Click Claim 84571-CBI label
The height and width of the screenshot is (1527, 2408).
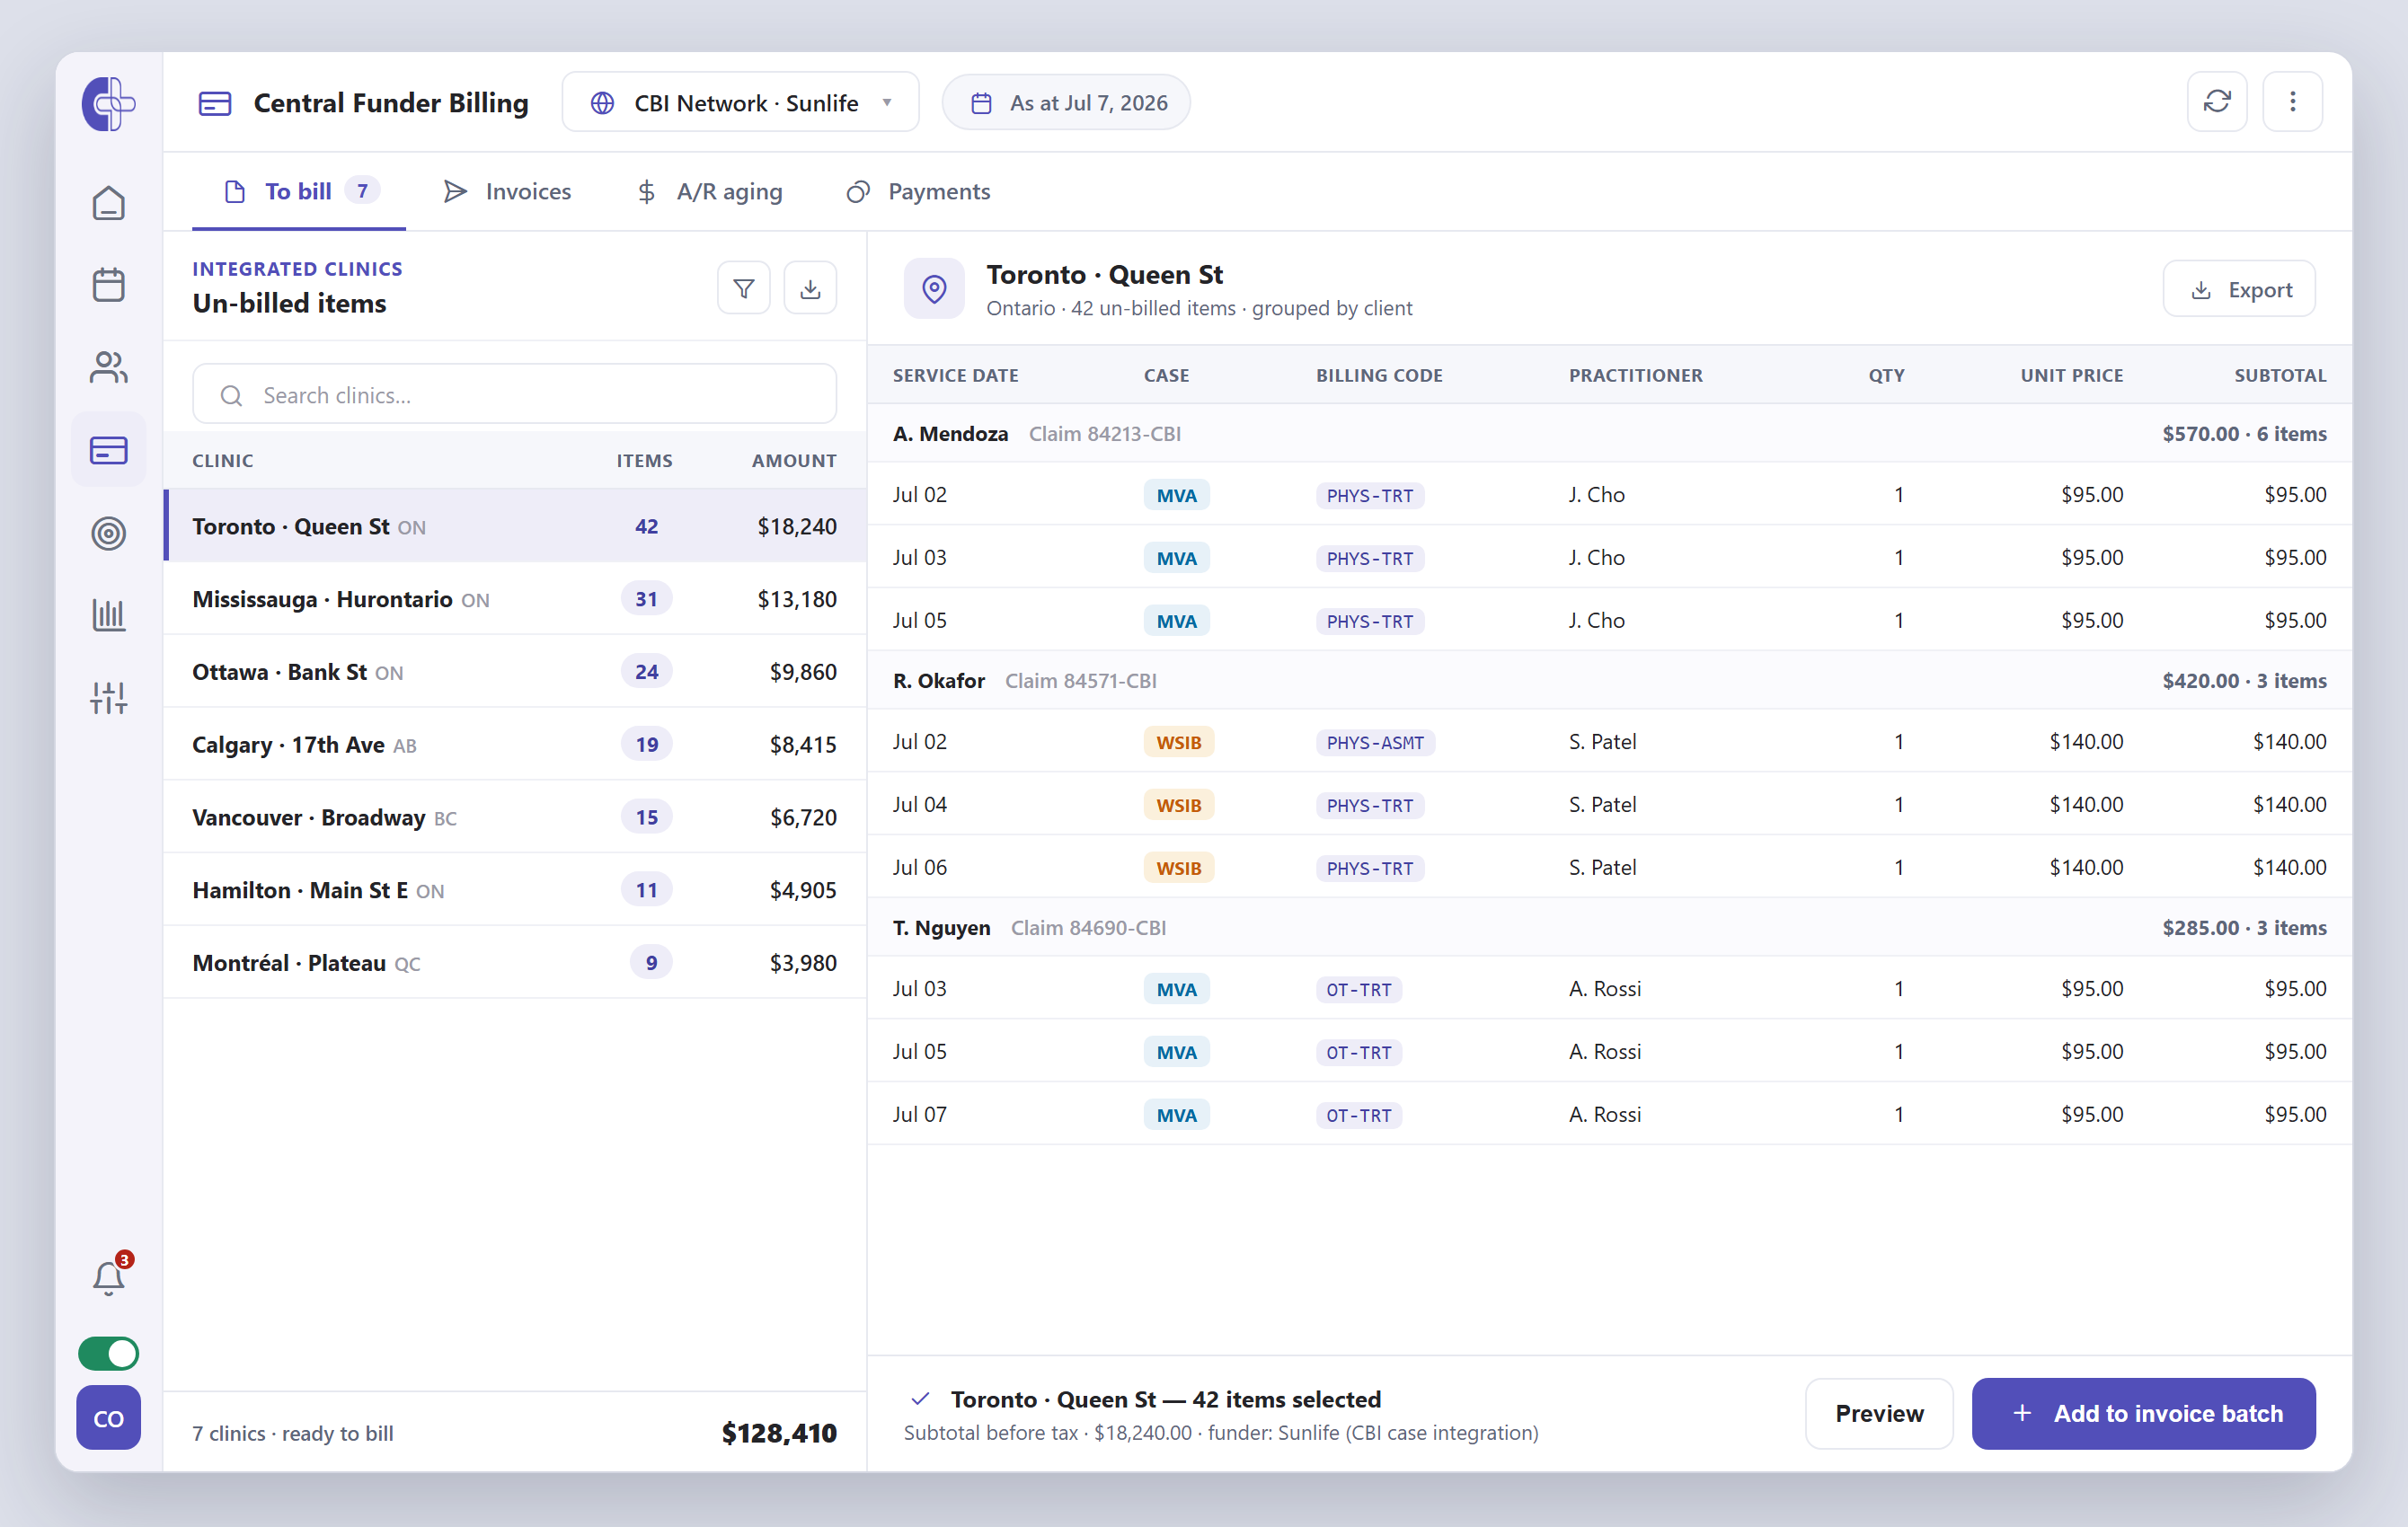(1080, 681)
